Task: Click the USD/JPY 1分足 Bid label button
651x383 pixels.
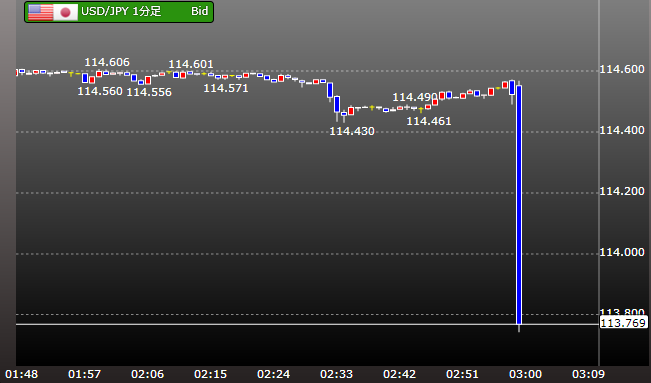Action: [119, 12]
